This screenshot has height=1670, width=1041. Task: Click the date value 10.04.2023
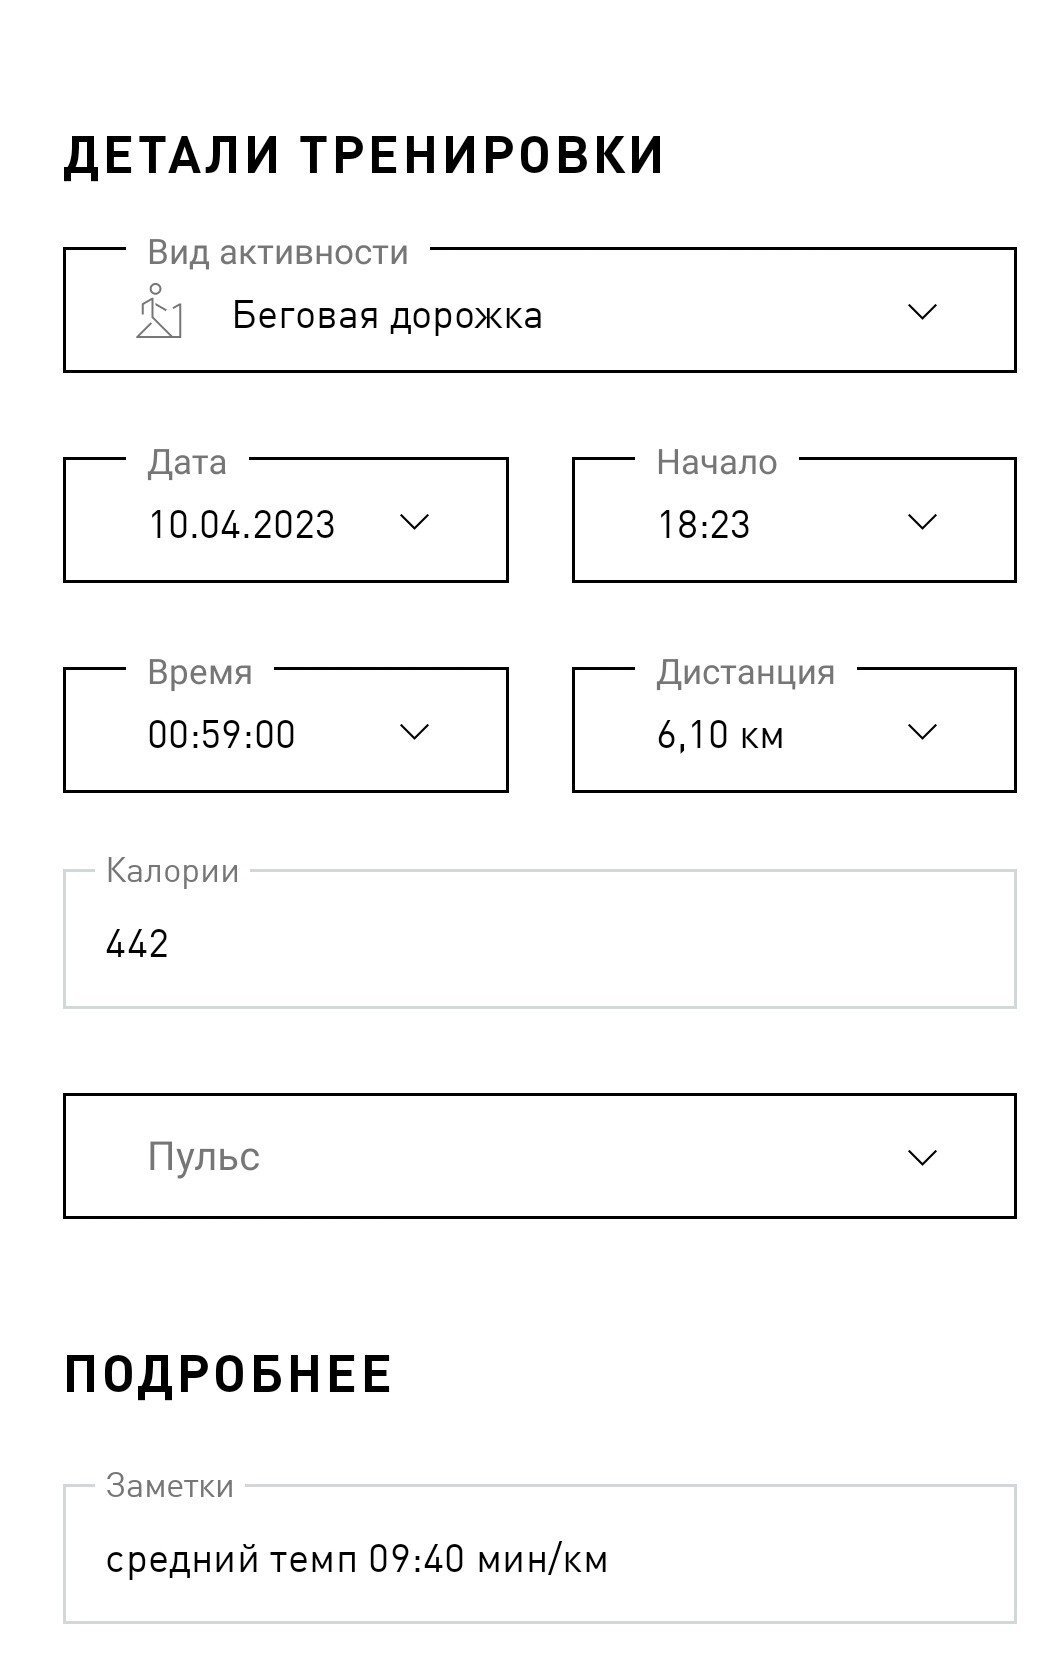point(242,525)
